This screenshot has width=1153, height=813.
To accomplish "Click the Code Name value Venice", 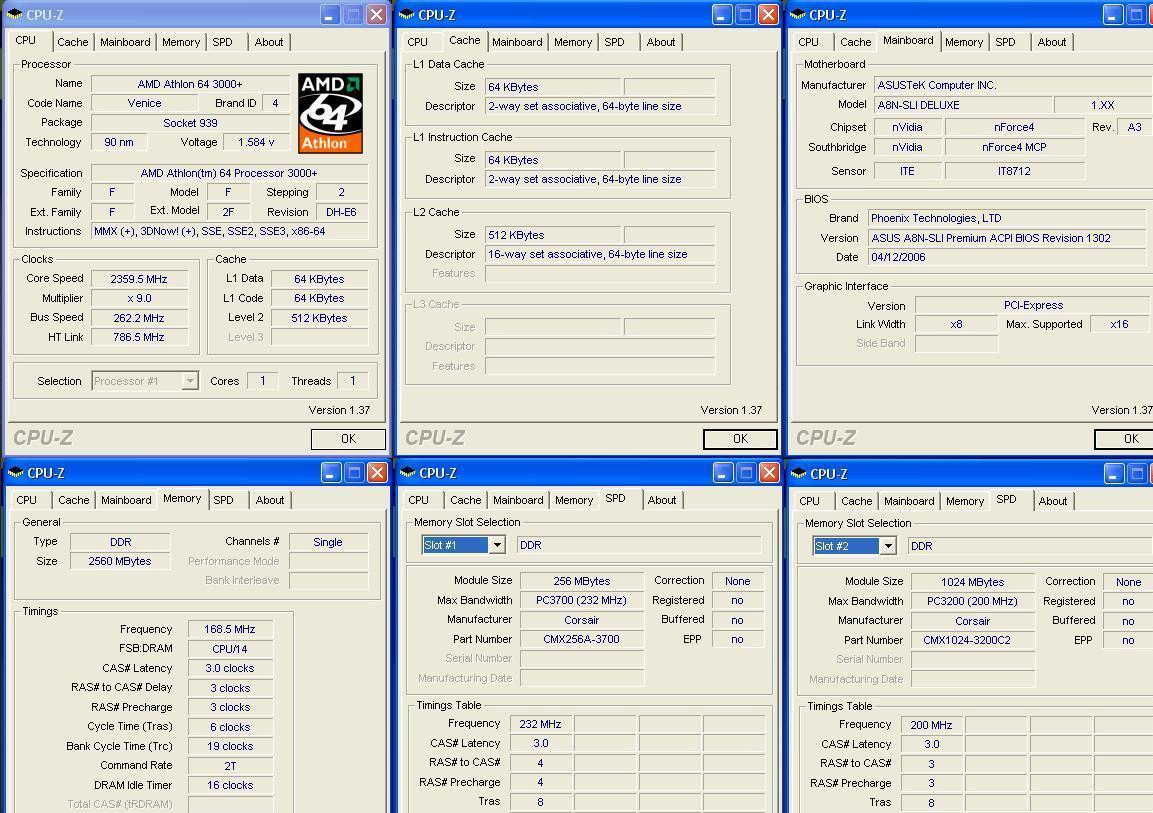I will [144, 103].
